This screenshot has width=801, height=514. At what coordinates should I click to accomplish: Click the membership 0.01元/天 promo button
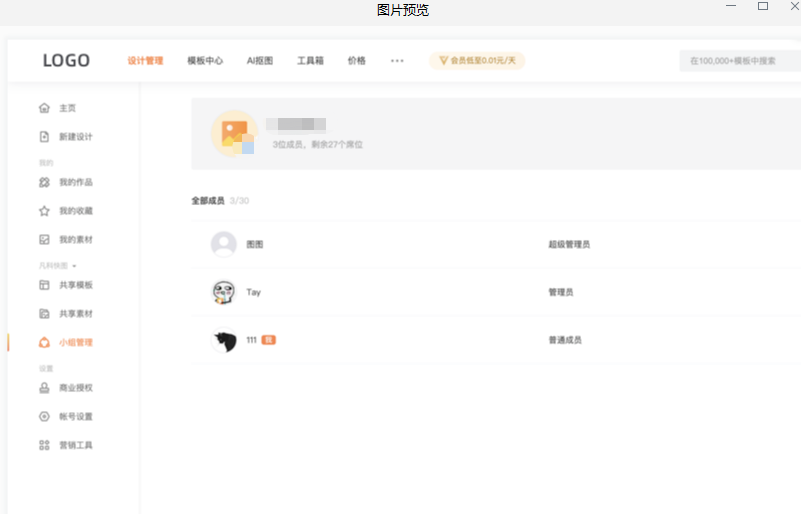477,61
